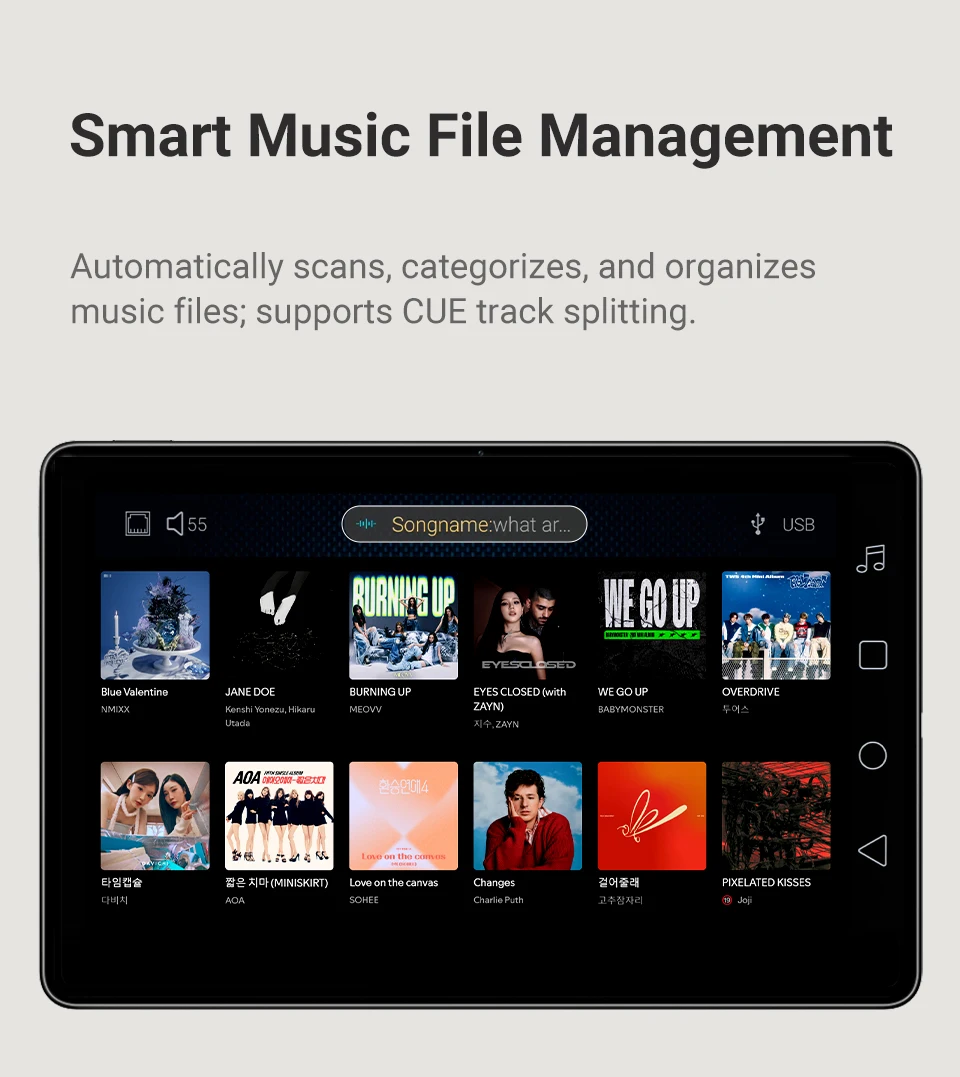Select the "PIXELATED KISSES" song title

coord(766,883)
